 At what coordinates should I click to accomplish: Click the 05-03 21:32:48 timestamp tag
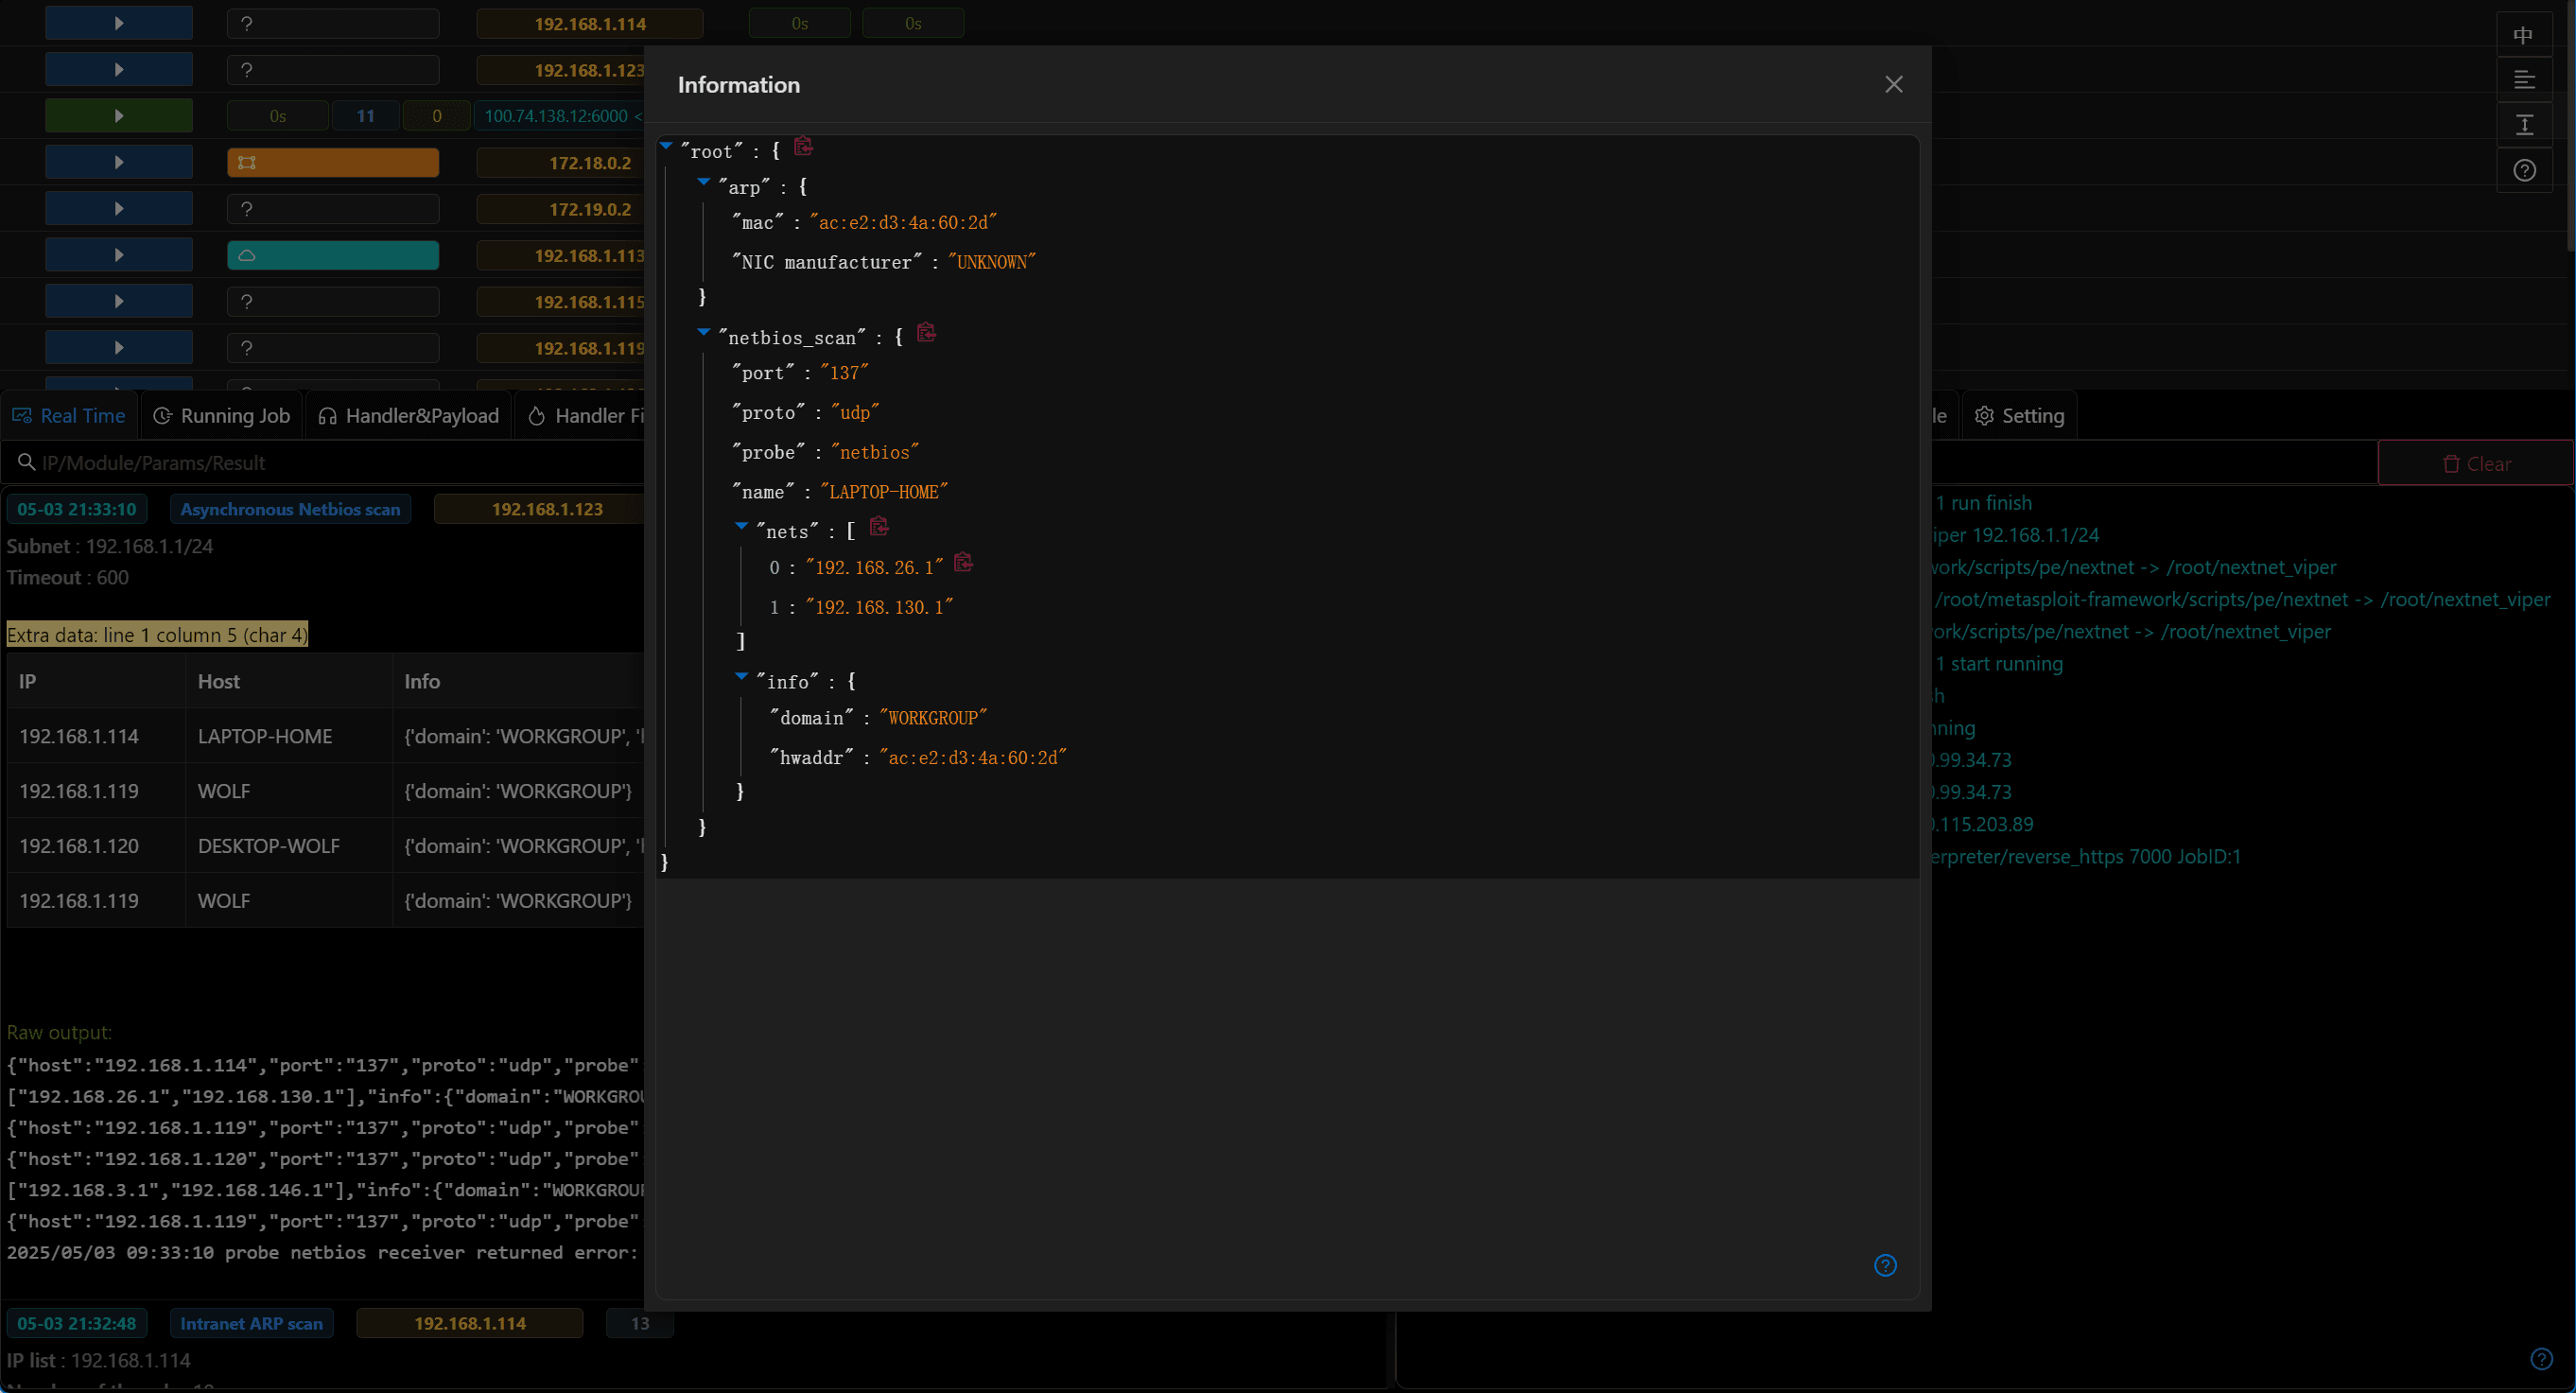click(x=77, y=1323)
